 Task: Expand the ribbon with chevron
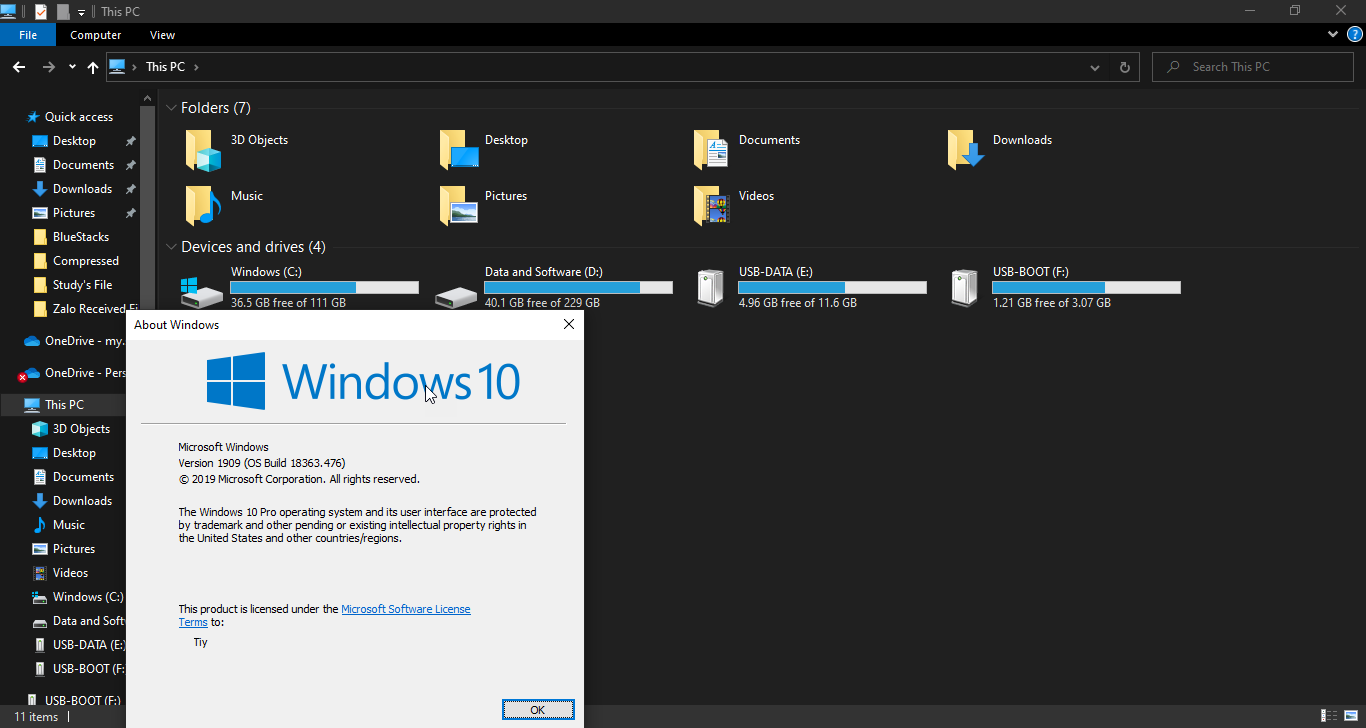click(x=1333, y=34)
